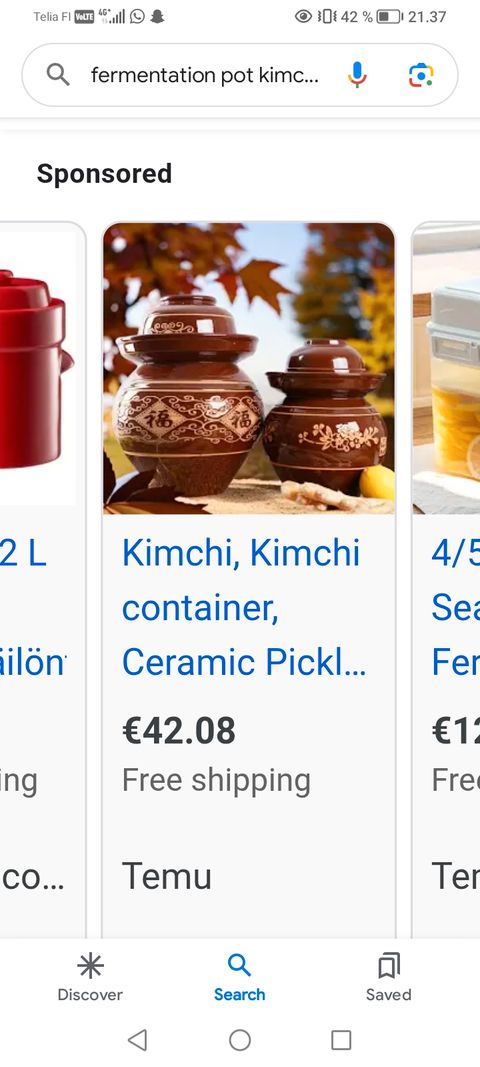
Task: Open the Discover tab
Action: tap(90, 978)
